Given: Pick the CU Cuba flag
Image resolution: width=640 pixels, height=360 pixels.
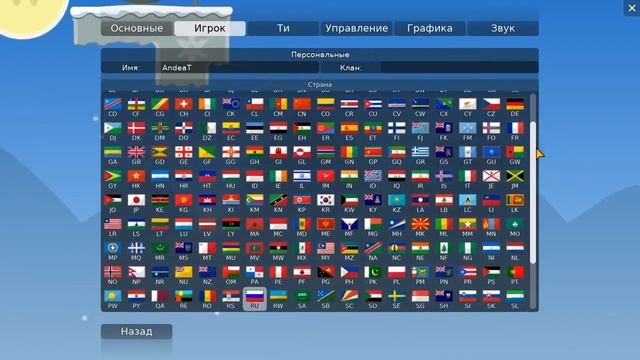Looking at the screenshot, I should click(373, 104).
